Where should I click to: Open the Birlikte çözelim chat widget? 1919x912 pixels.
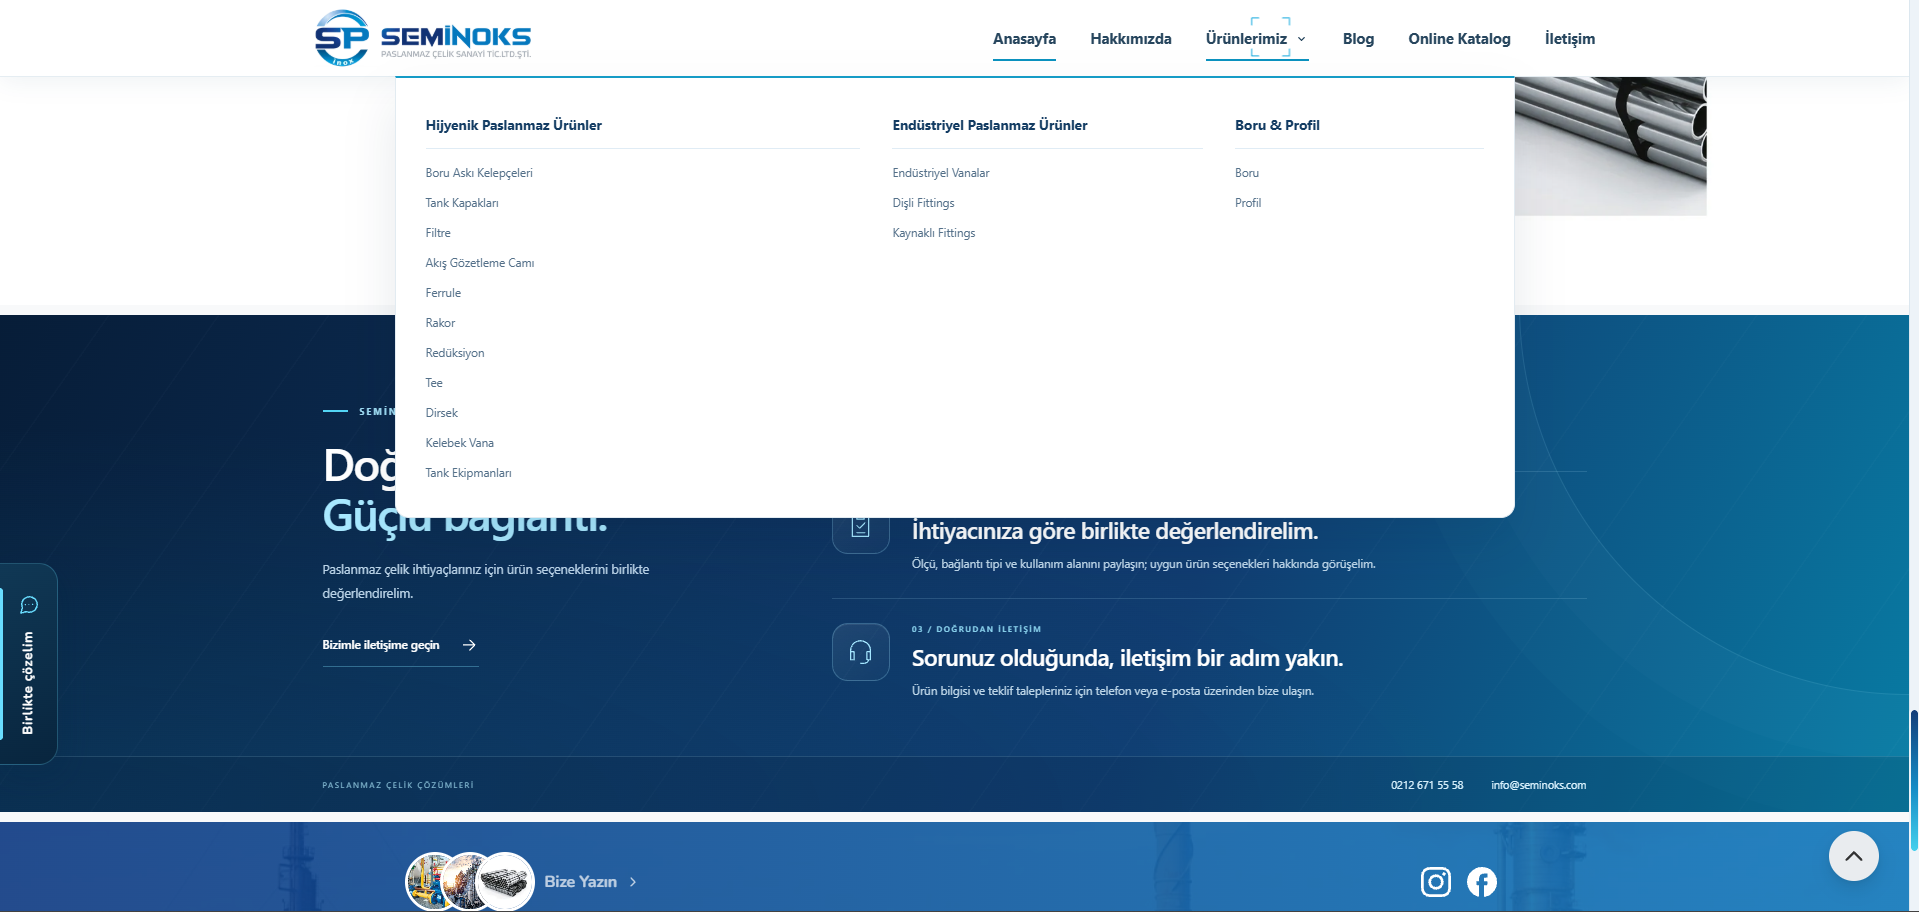click(x=28, y=664)
